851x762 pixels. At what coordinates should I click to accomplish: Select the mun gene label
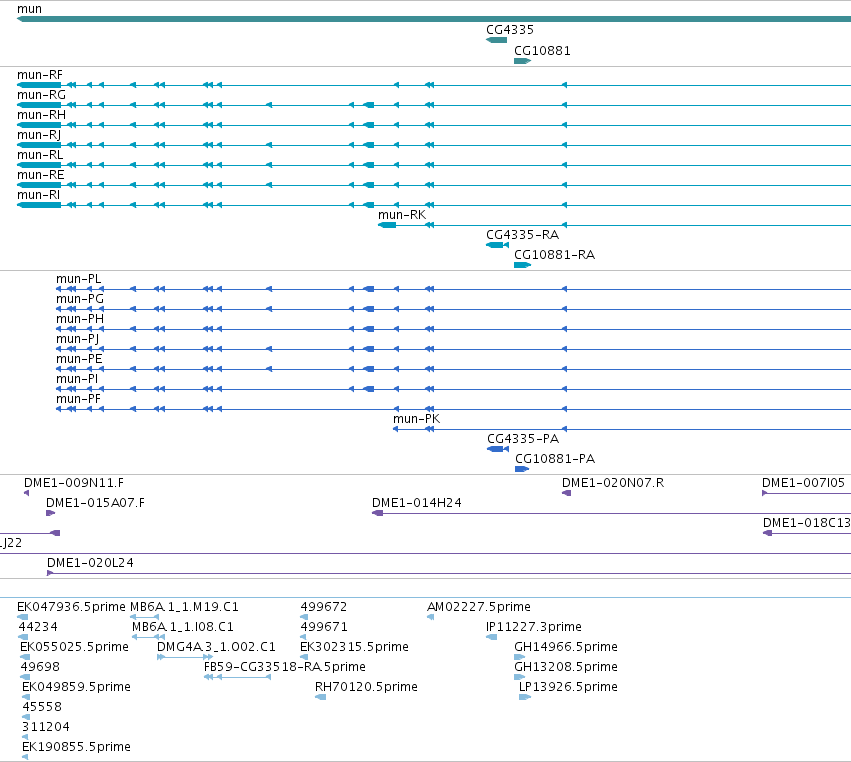click(29, 9)
